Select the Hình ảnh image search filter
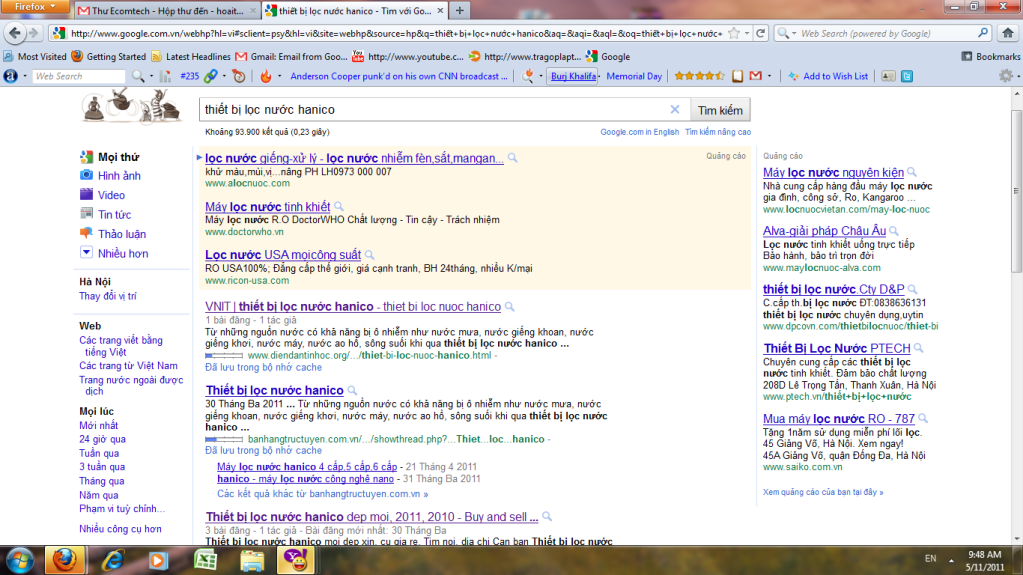This screenshot has height=575, width=1023. [x=119, y=176]
